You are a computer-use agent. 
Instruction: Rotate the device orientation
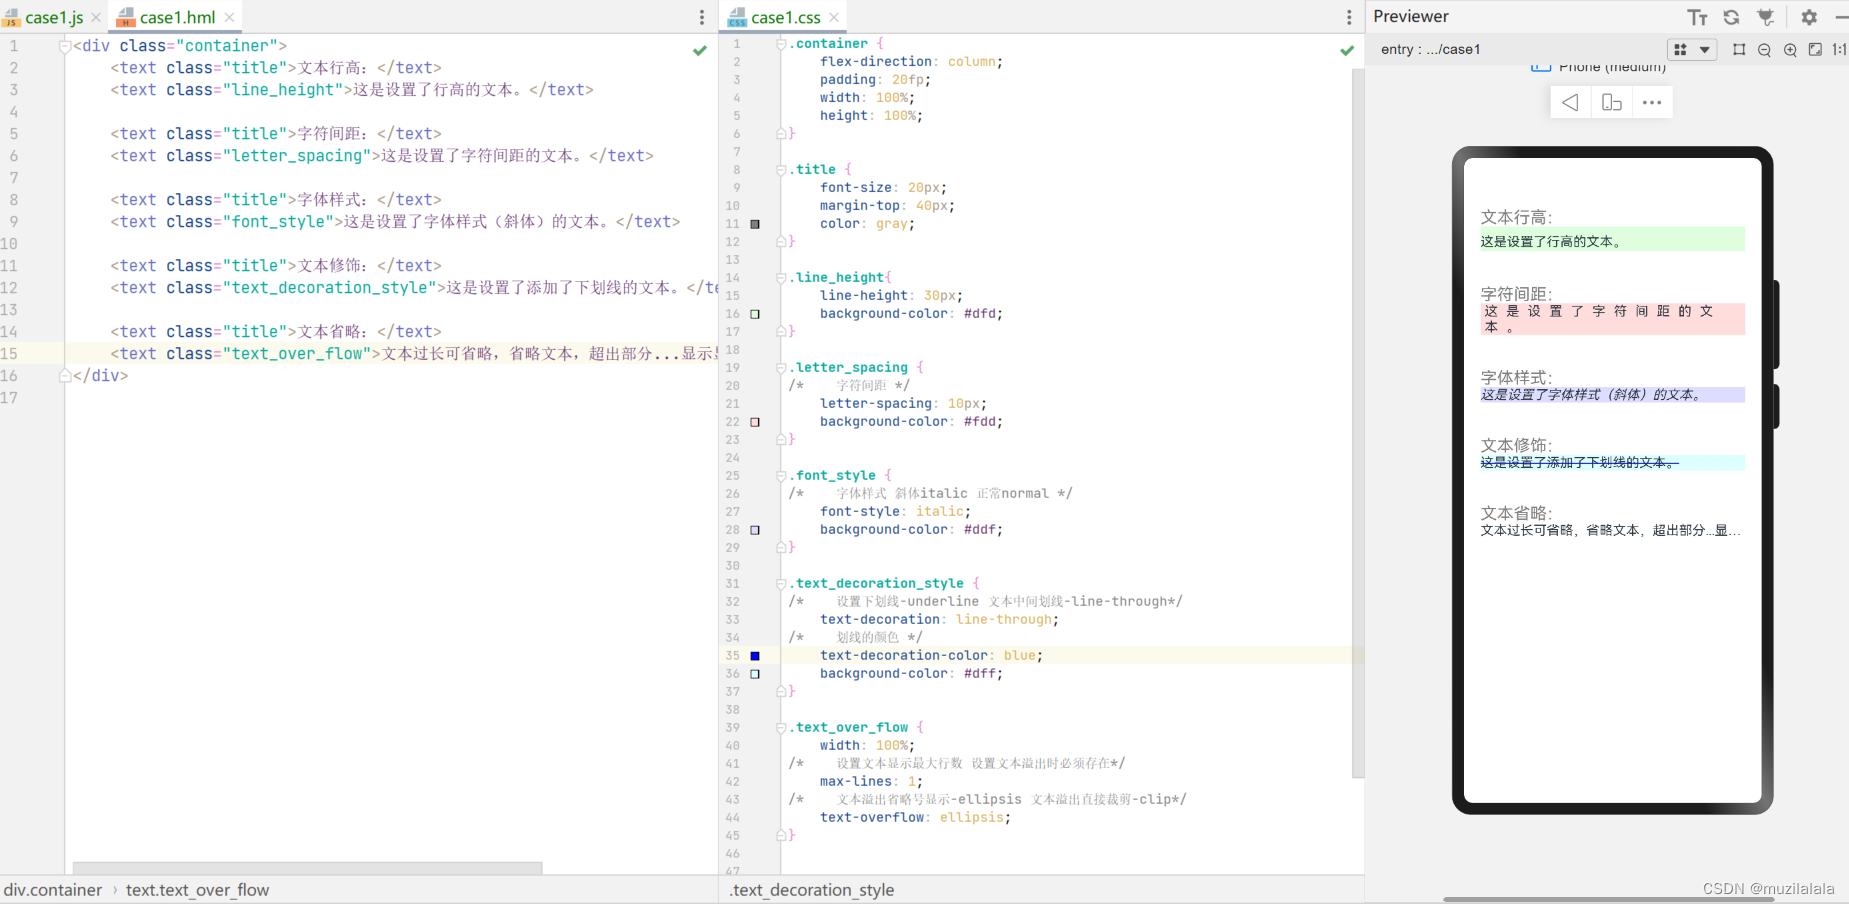[x=1612, y=102]
